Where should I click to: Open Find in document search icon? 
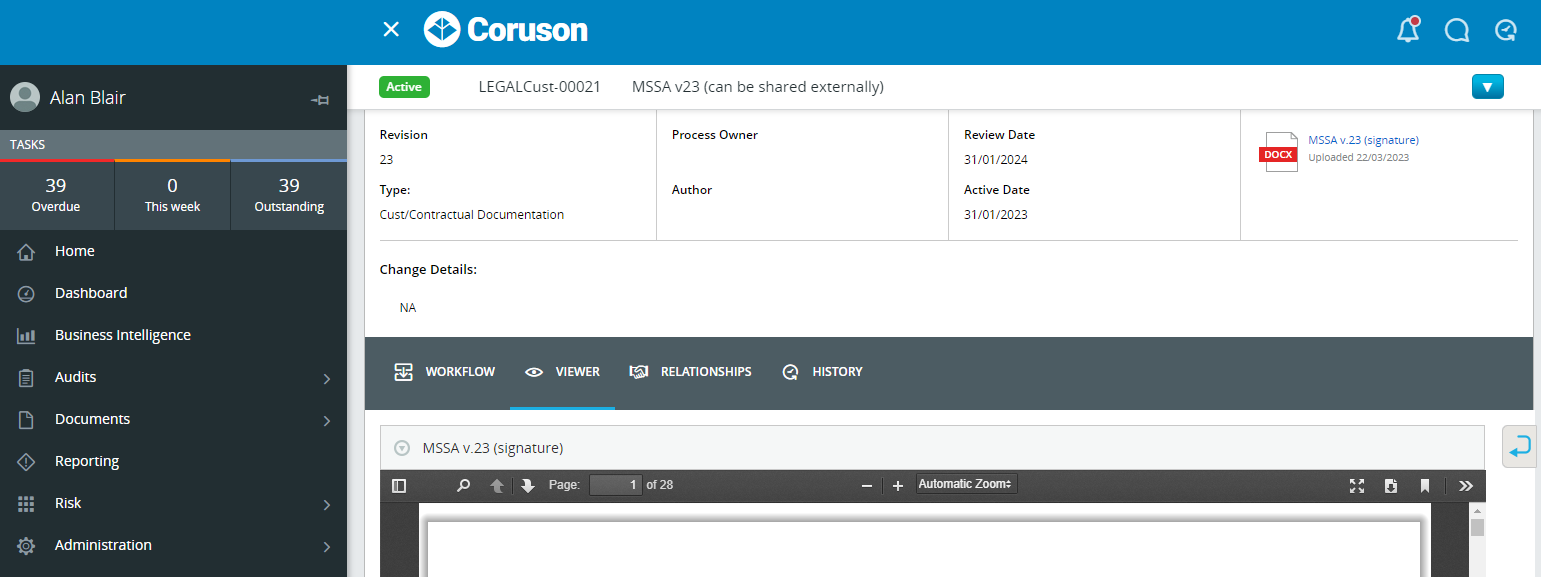click(463, 485)
